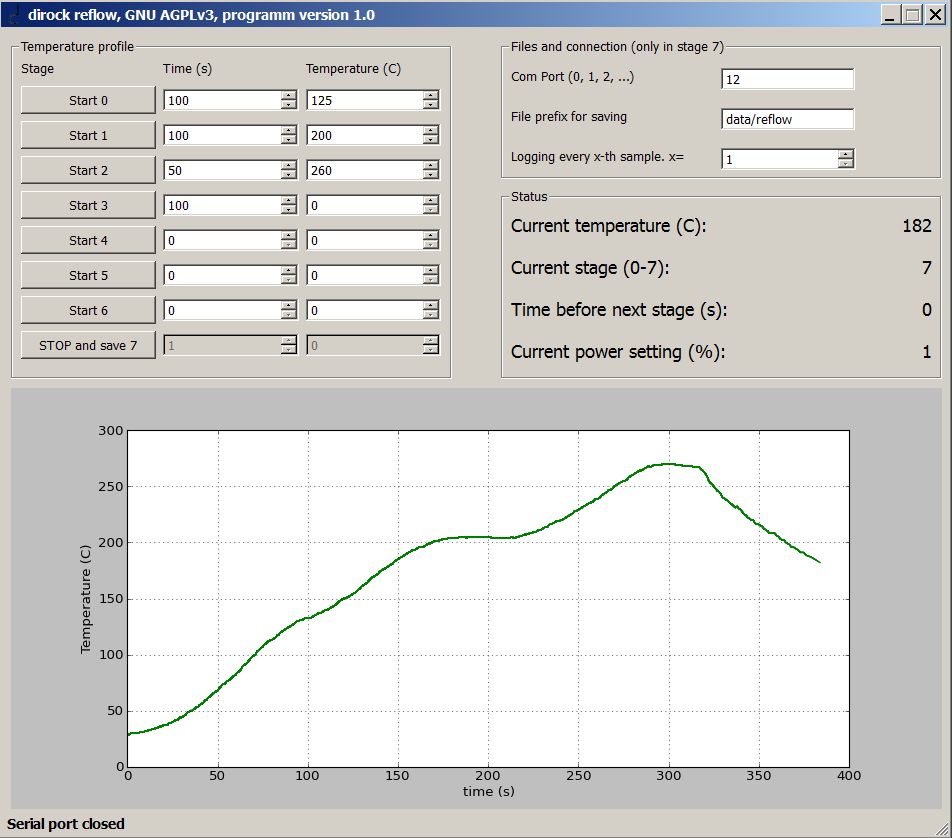The width and height of the screenshot is (952, 838).
Task: Click the Current temperature value 182
Action: click(x=917, y=226)
